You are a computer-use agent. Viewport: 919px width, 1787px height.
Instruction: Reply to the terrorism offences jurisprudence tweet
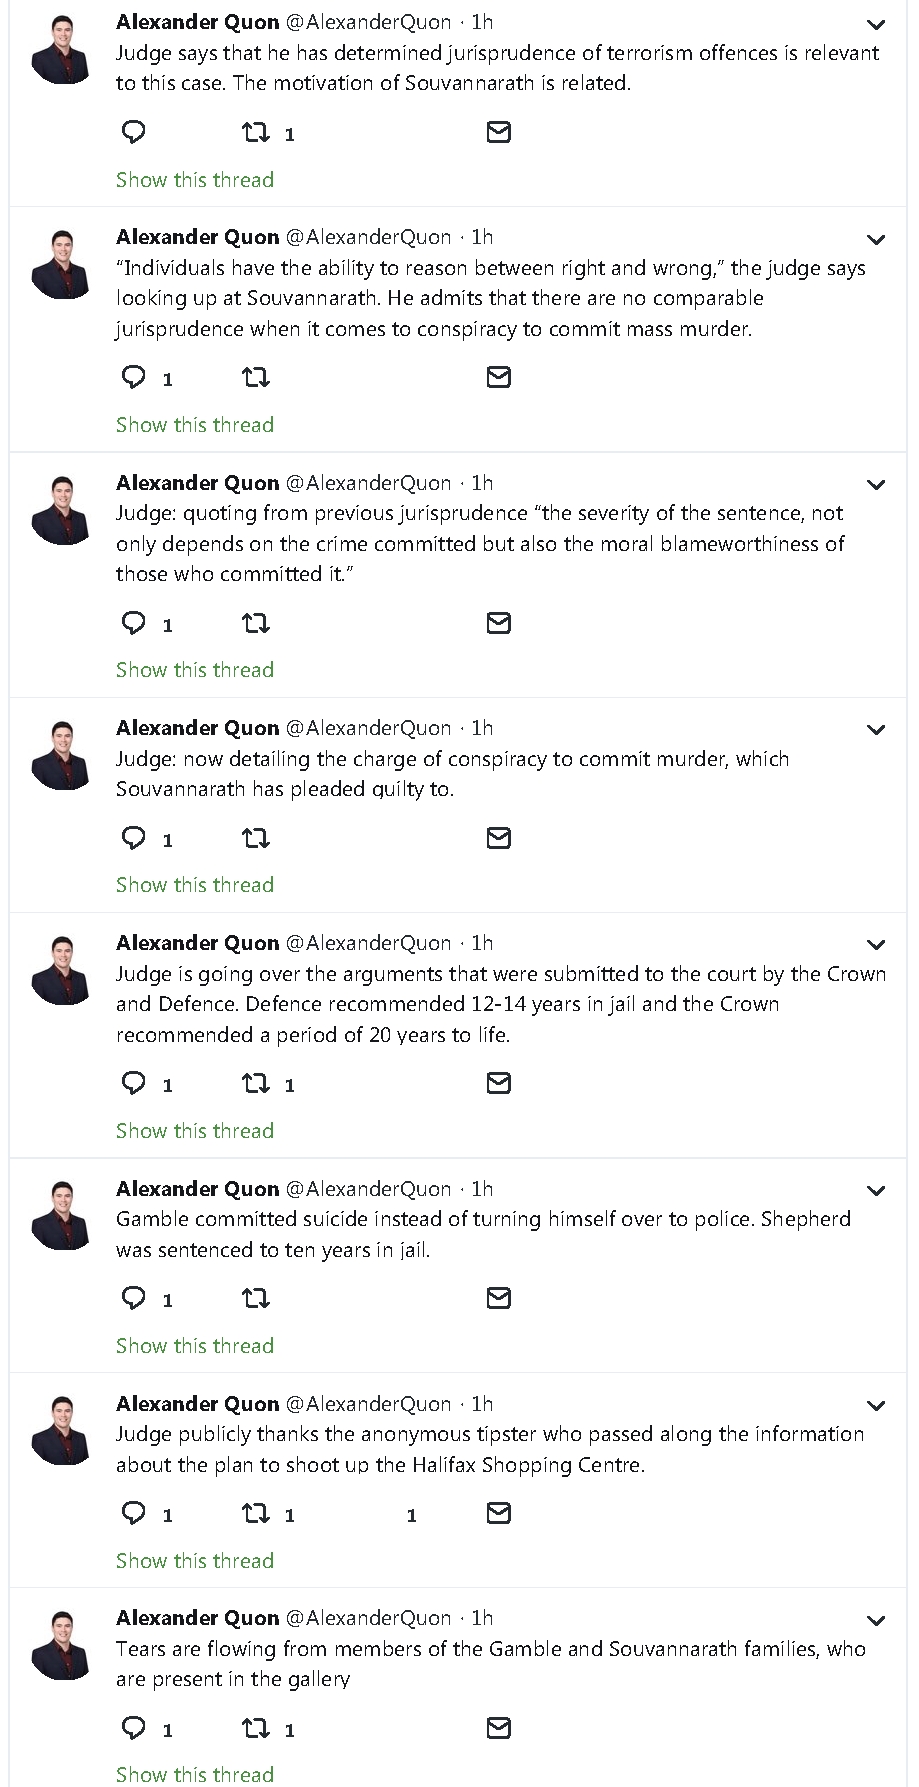point(133,132)
